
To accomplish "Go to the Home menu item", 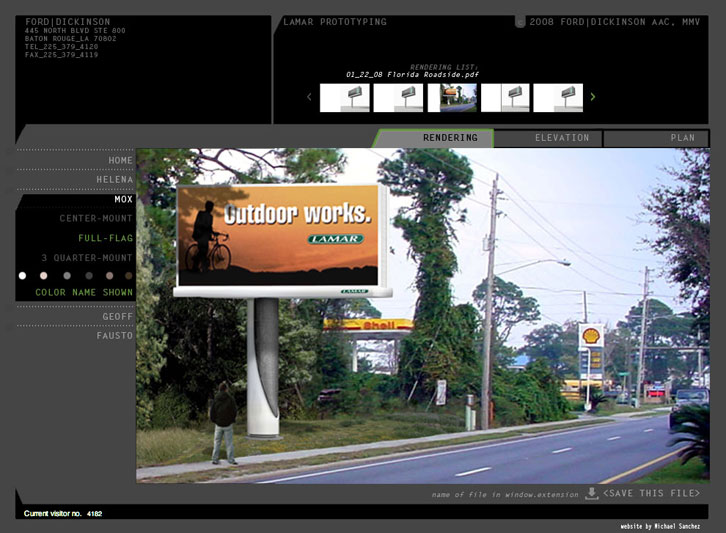I will click(120, 160).
